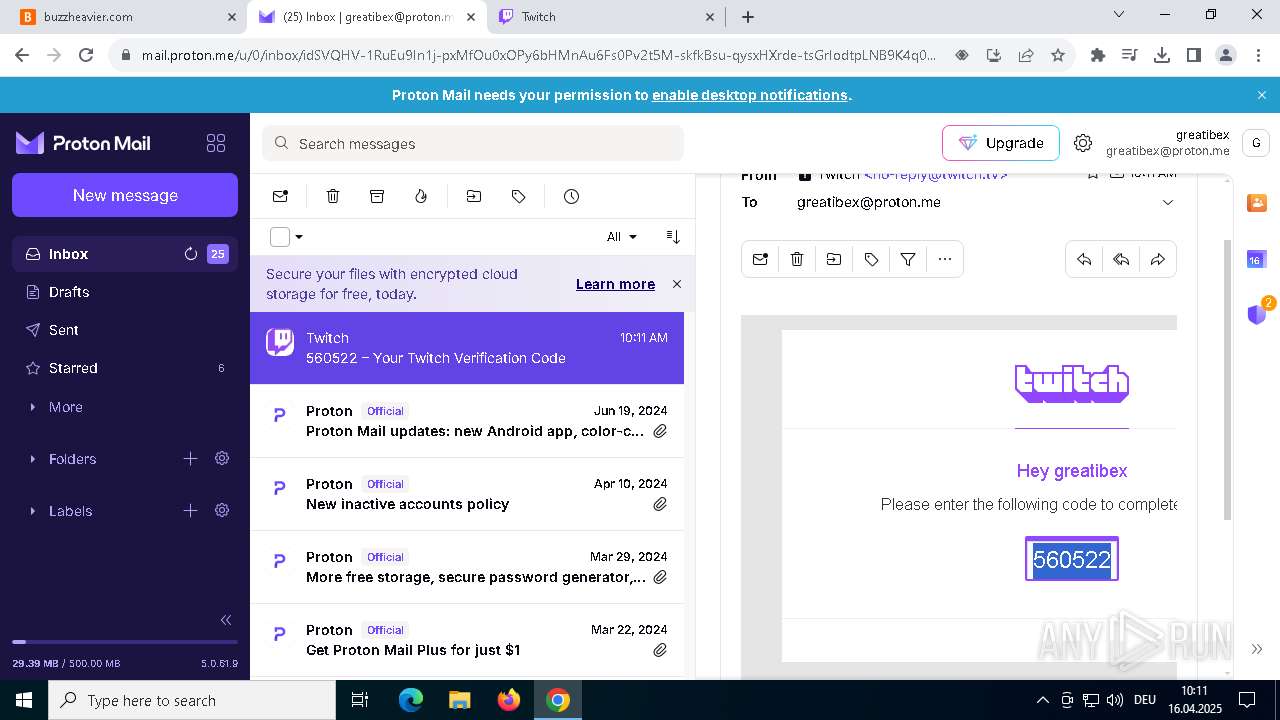Switch to buzzheavier.com browser tab
Screen dimensions: 1280x720
(x=128, y=17)
